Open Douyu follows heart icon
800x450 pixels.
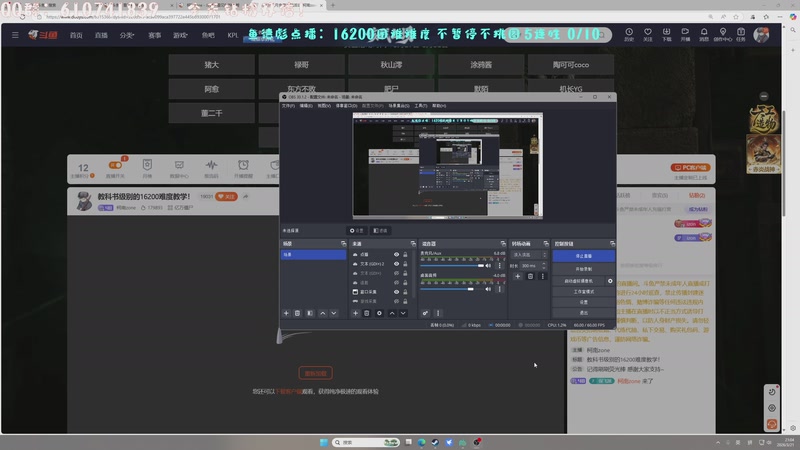pos(647,34)
